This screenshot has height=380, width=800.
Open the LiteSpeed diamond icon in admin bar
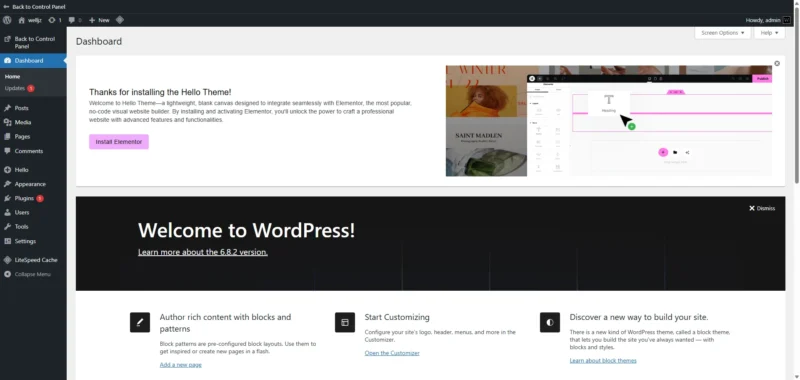click(119, 20)
